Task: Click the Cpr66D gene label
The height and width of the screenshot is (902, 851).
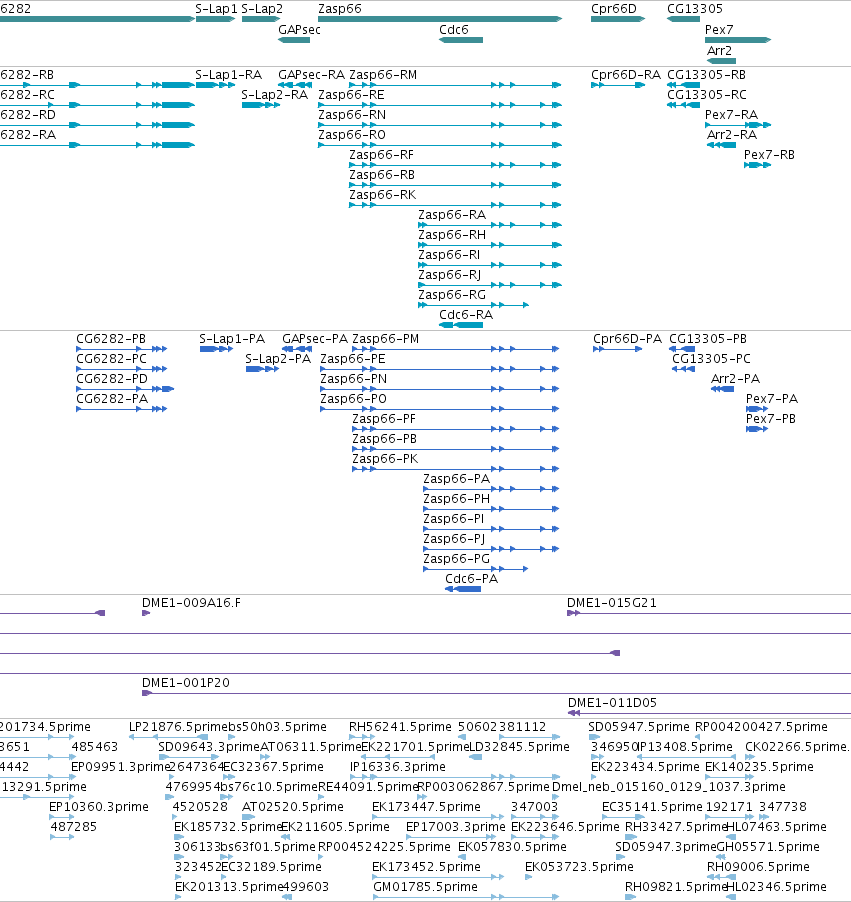Action: (614, 9)
